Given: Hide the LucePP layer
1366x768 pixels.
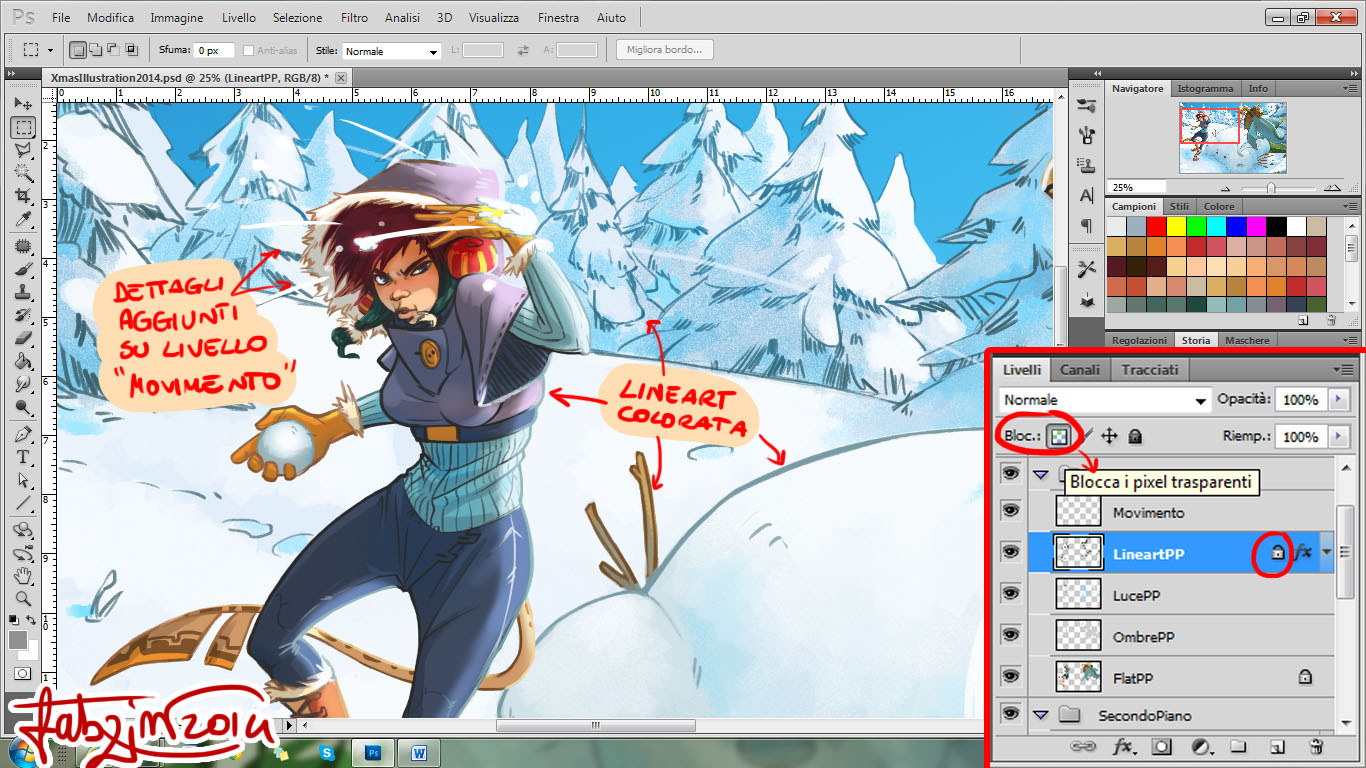Looking at the screenshot, I should [x=1011, y=594].
